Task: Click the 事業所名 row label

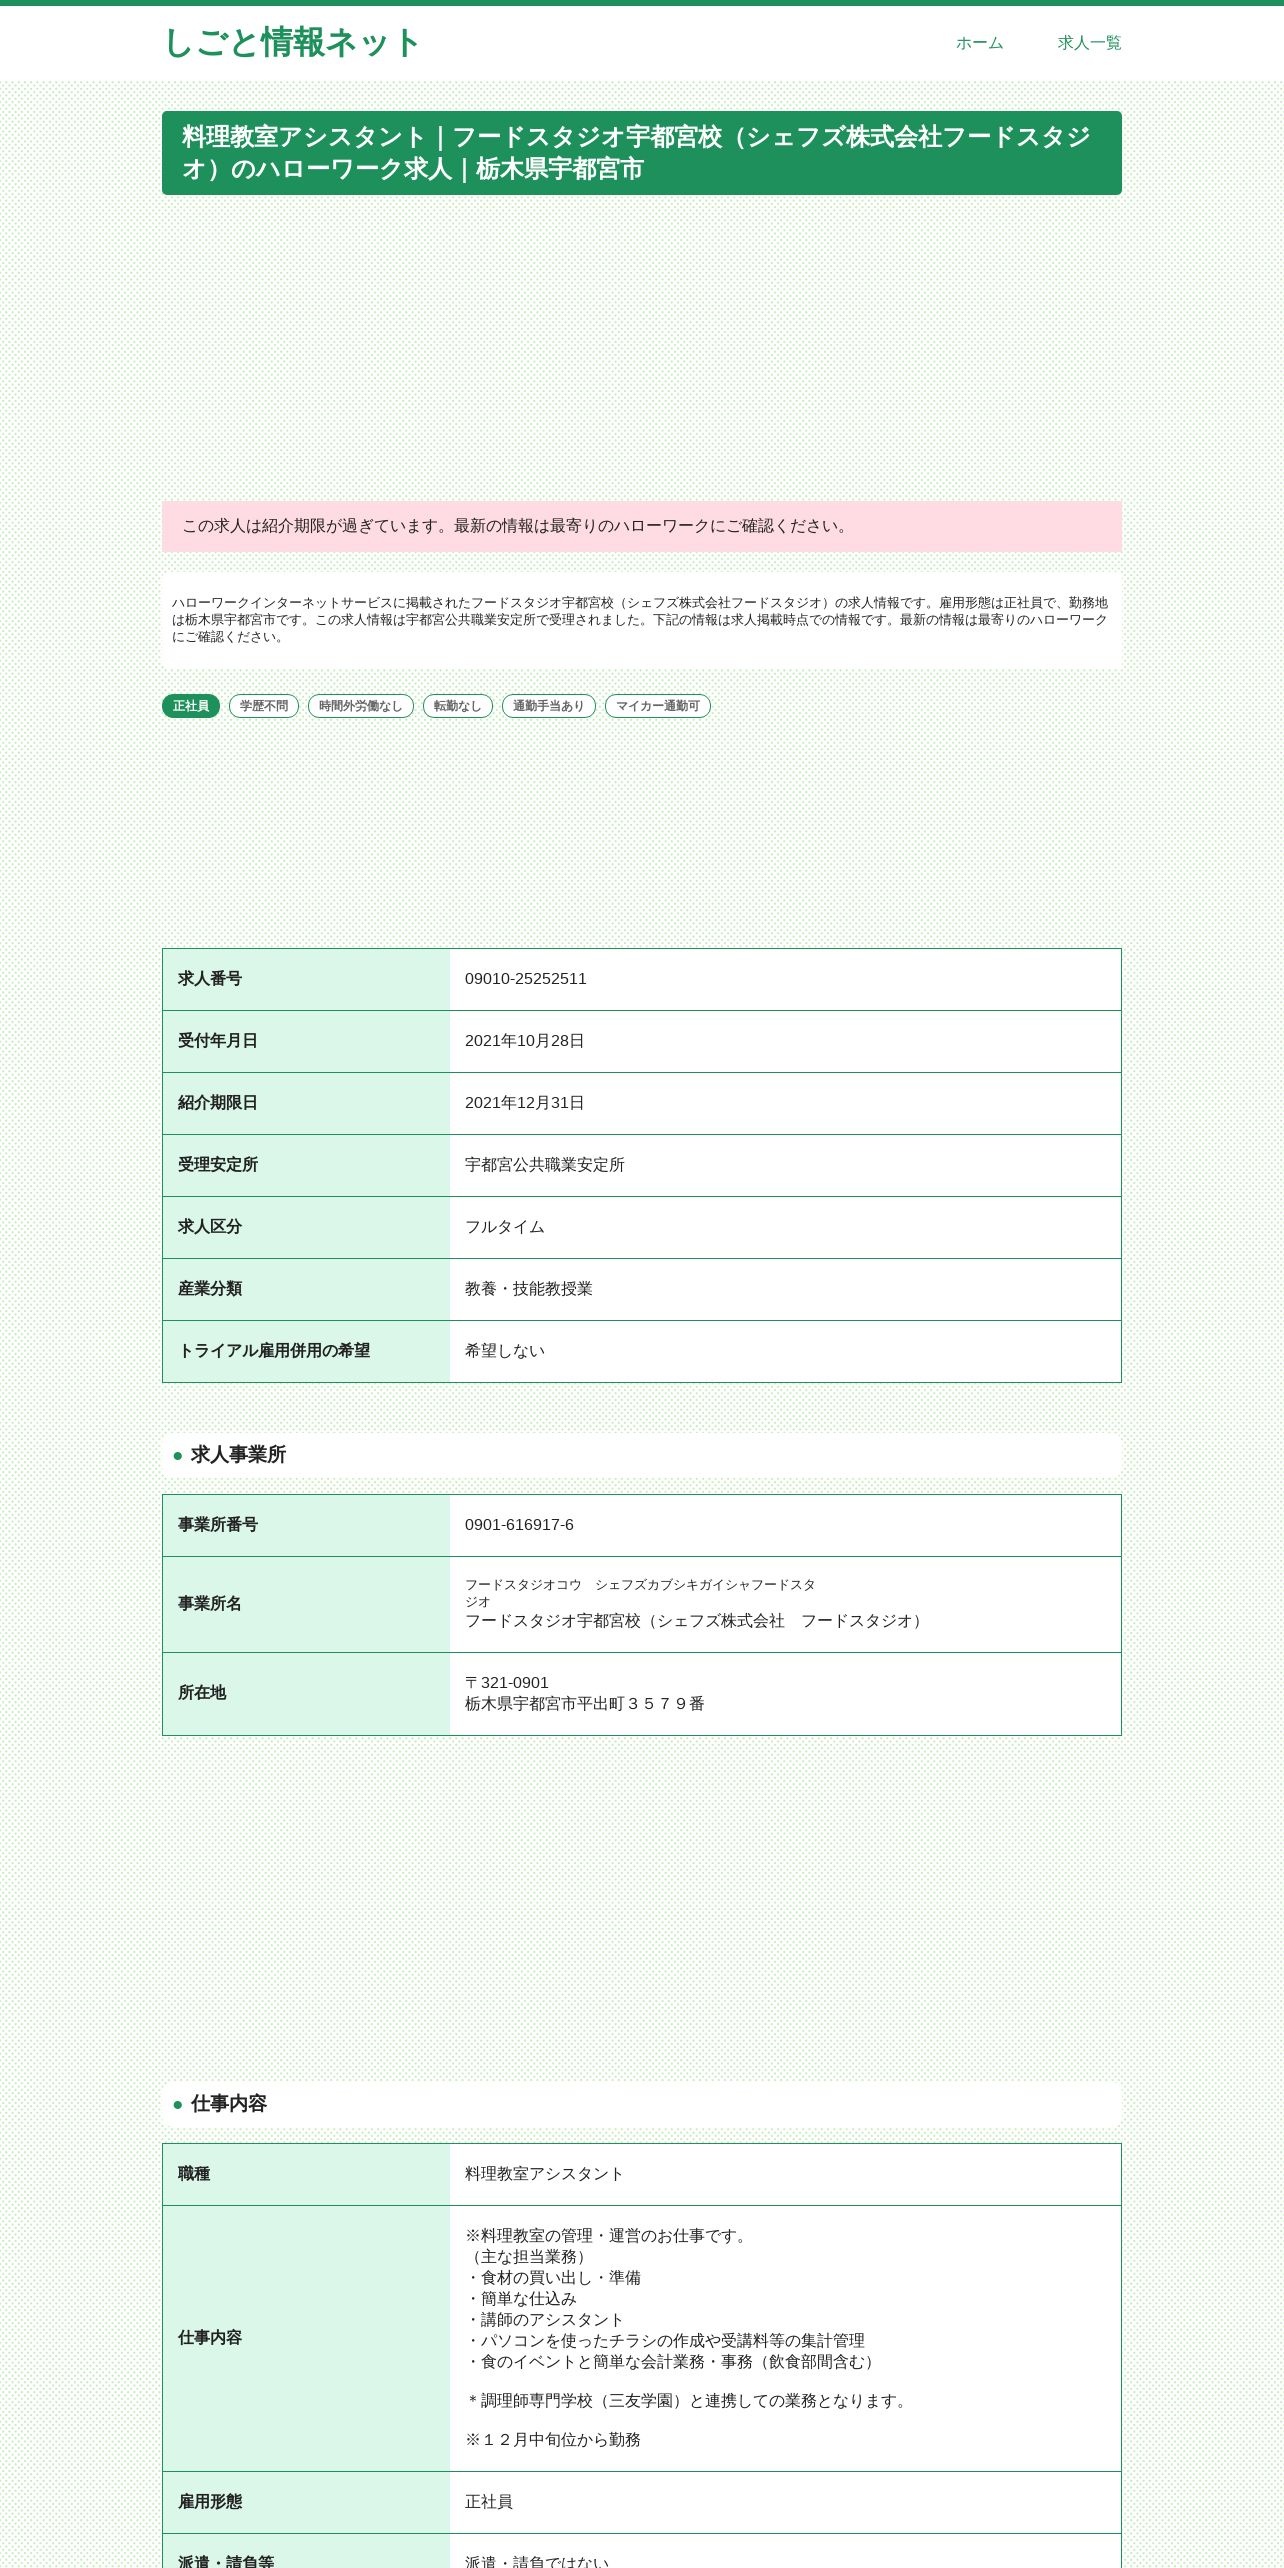Action: 210,1604
